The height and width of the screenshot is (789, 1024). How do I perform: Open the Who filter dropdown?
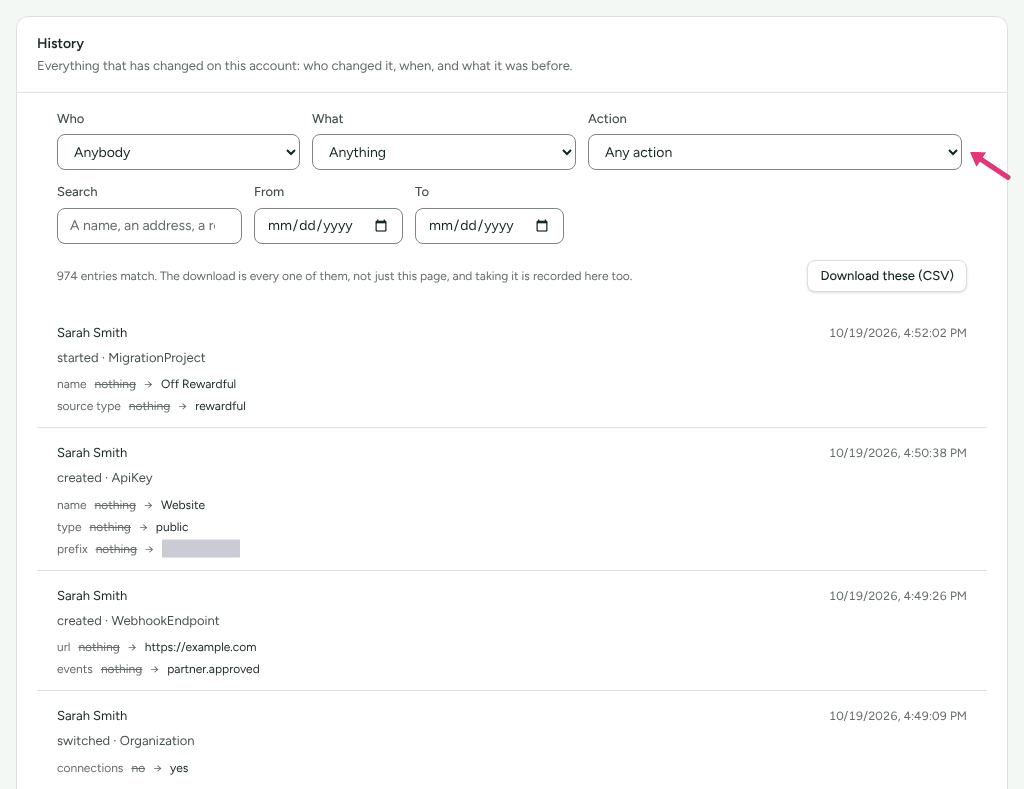point(178,152)
